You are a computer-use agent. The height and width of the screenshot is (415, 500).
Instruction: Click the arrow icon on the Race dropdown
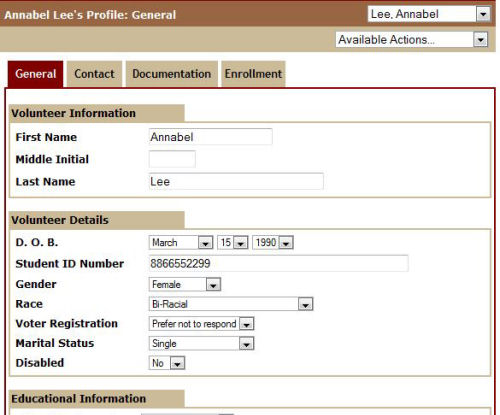click(305, 304)
